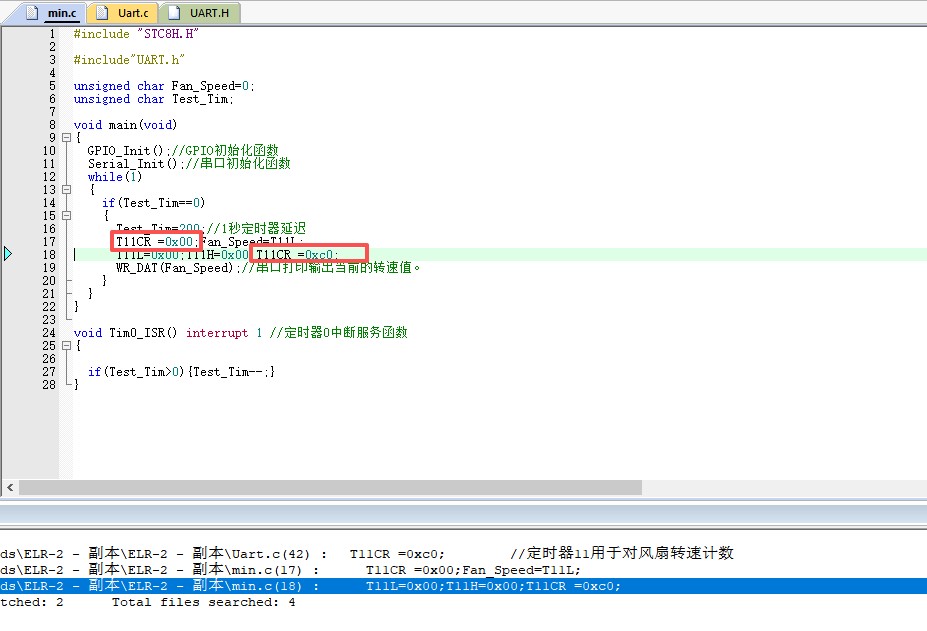This screenshot has width=927, height=631.
Task: Click the WR_DAT(Fan_Speed) line
Action: tap(268, 268)
